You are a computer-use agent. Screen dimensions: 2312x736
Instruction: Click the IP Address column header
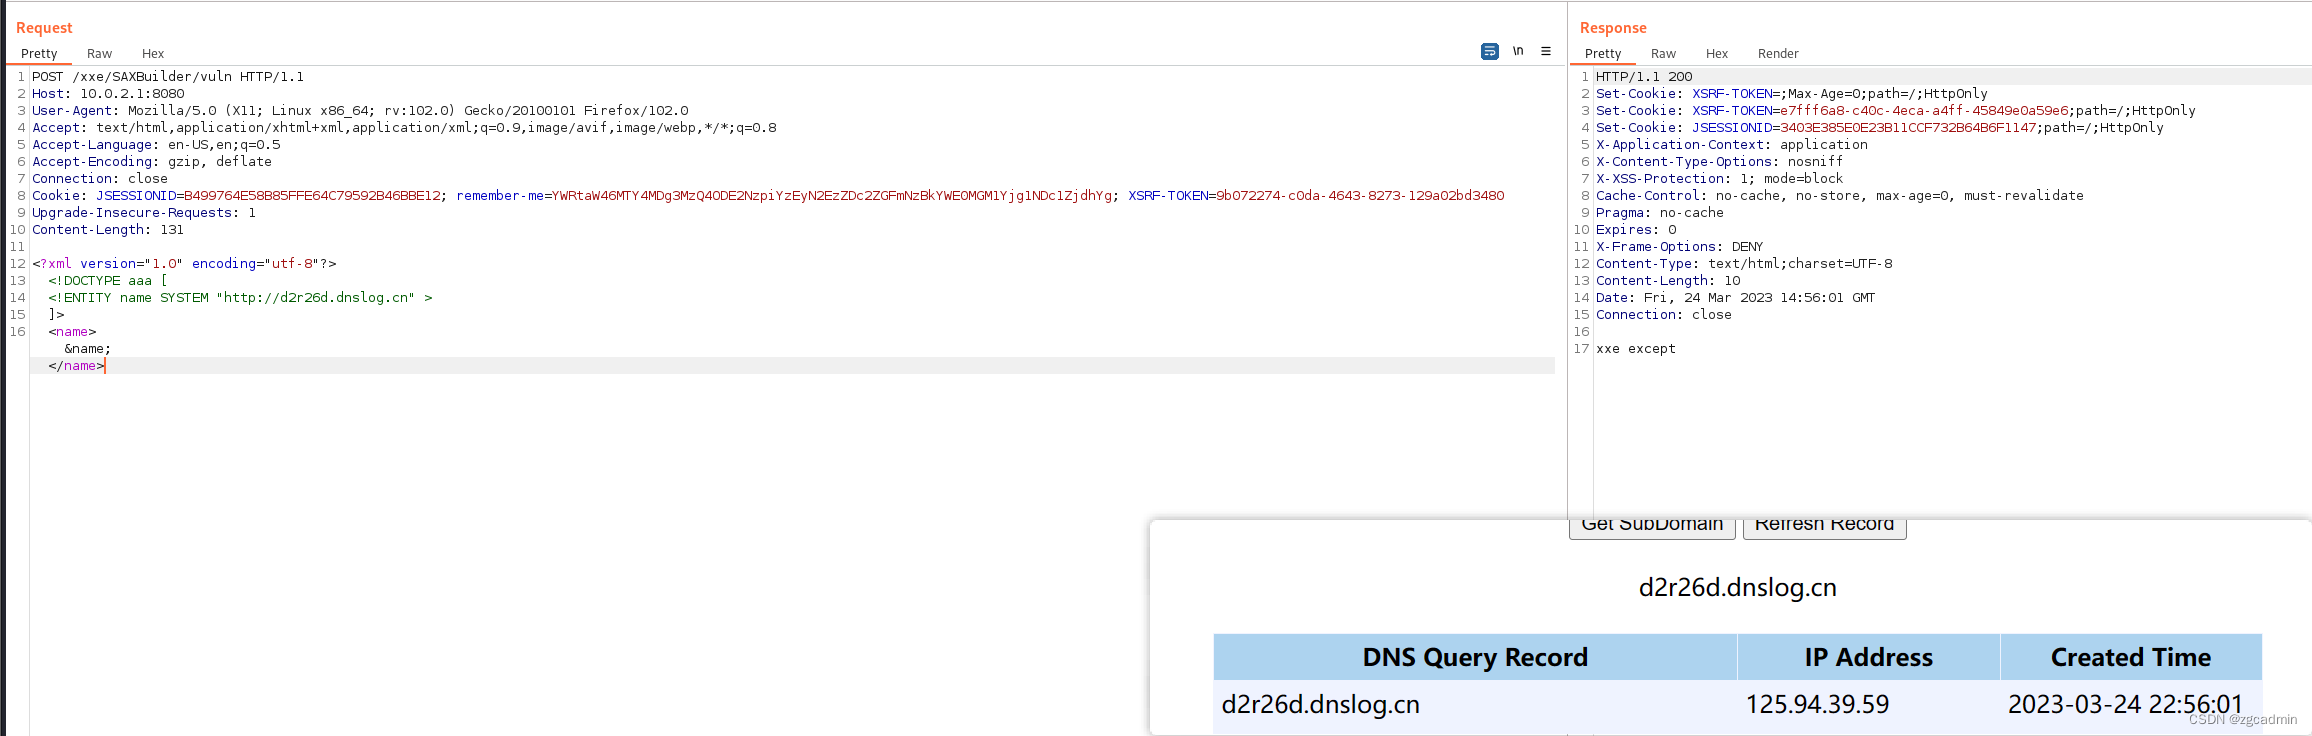(x=1868, y=657)
